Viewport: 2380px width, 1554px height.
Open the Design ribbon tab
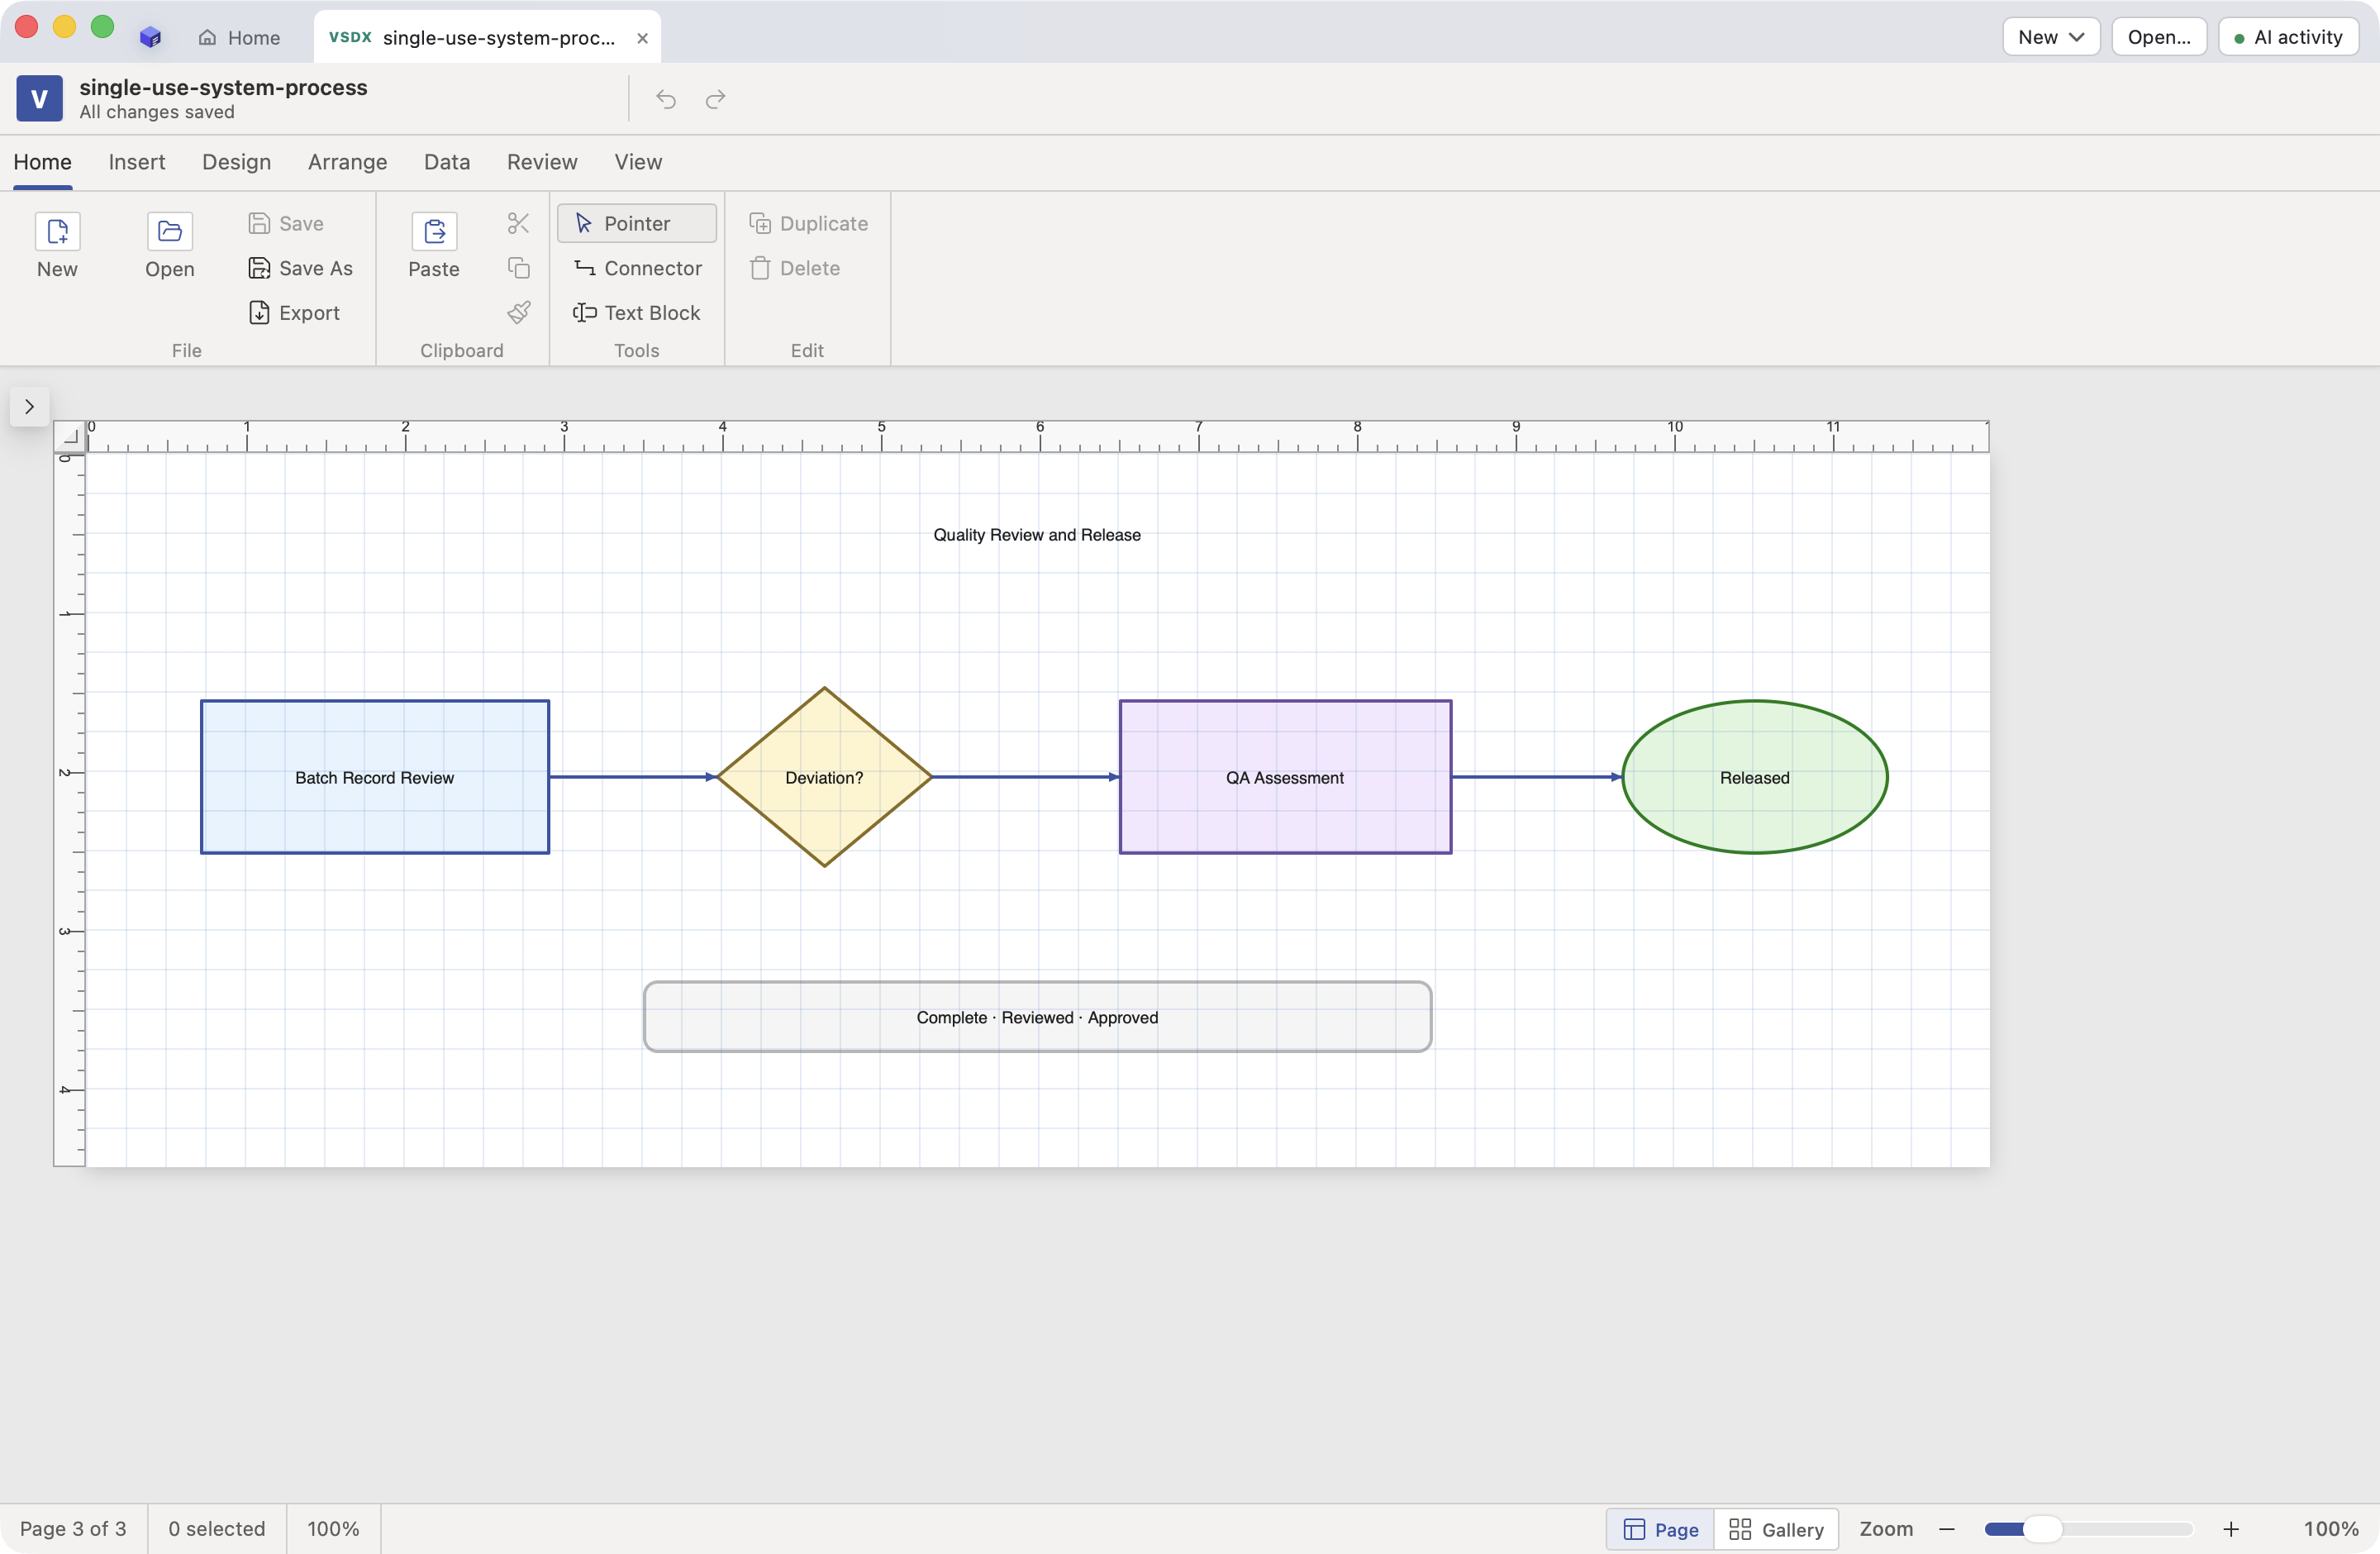(x=236, y=162)
